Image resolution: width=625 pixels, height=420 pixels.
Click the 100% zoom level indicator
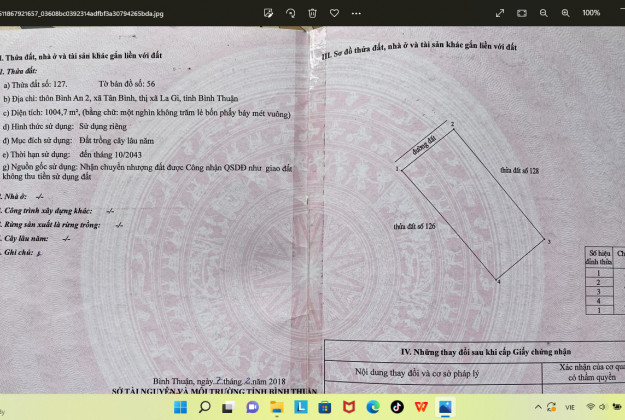(591, 13)
